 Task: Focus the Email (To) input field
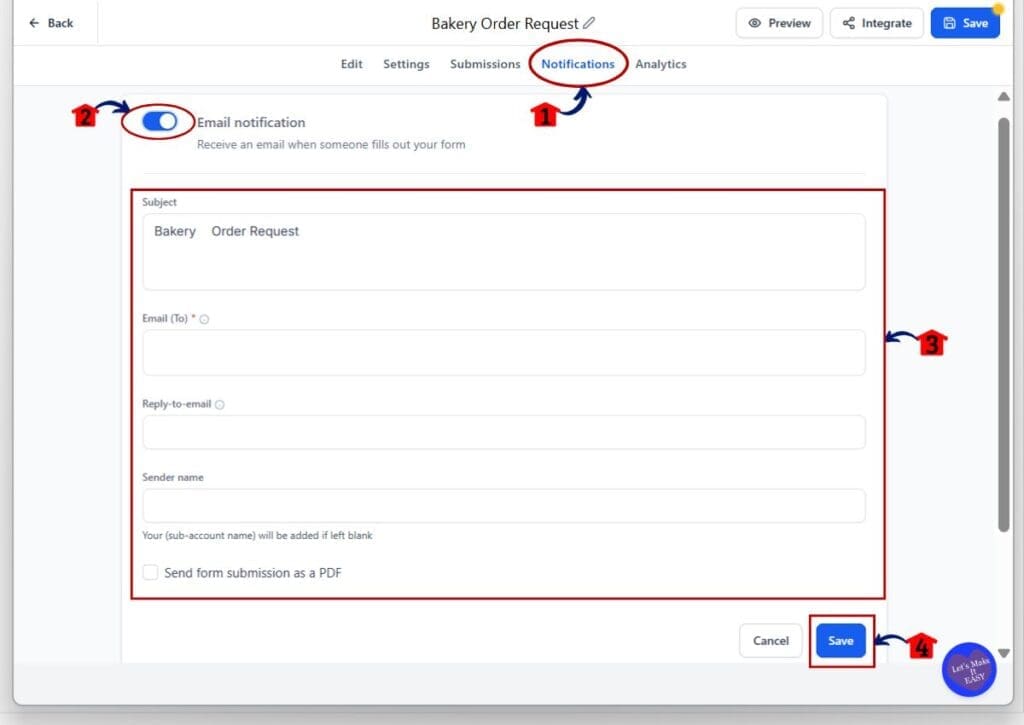[504, 353]
